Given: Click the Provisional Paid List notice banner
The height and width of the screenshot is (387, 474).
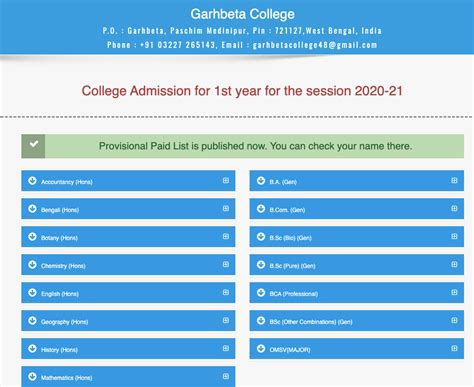Looking at the screenshot, I should click(243, 146).
